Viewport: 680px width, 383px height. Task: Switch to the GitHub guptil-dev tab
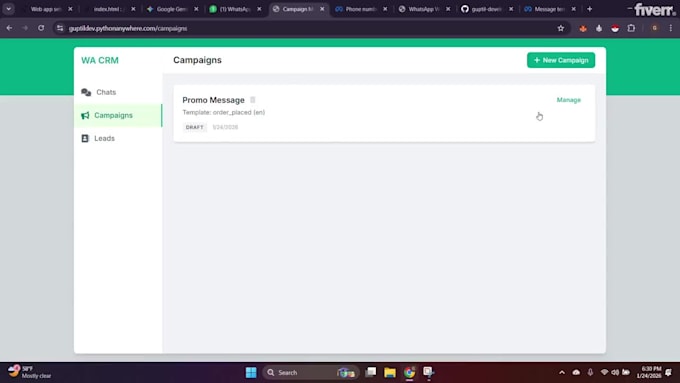[485, 9]
